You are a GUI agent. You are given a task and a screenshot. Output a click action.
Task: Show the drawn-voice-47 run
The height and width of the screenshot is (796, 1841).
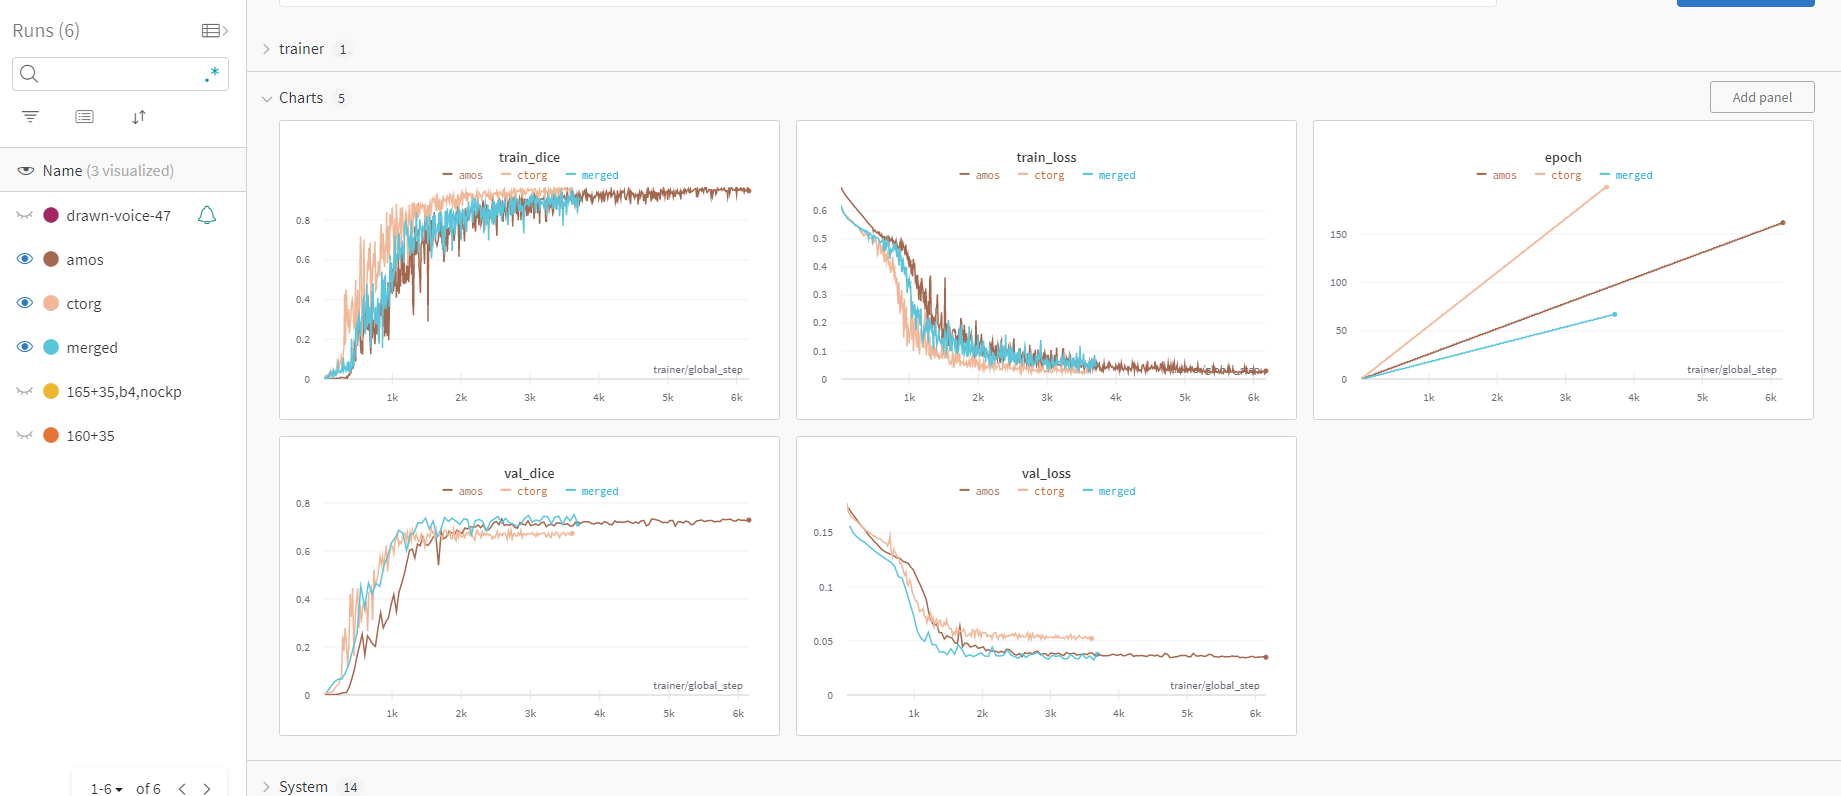[25, 215]
